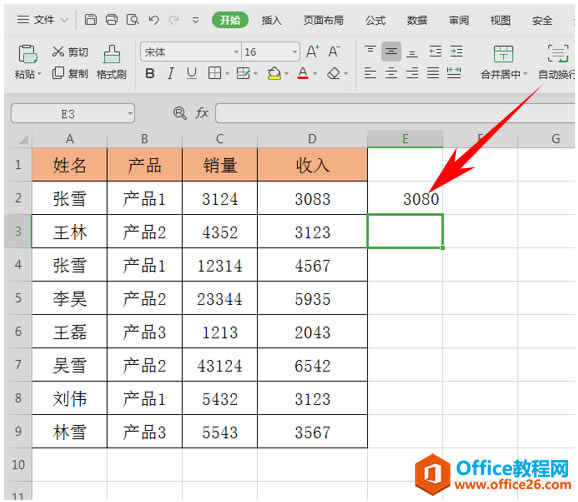Click the fx insert function icon
Screen dimensions: 578x502
tap(202, 113)
